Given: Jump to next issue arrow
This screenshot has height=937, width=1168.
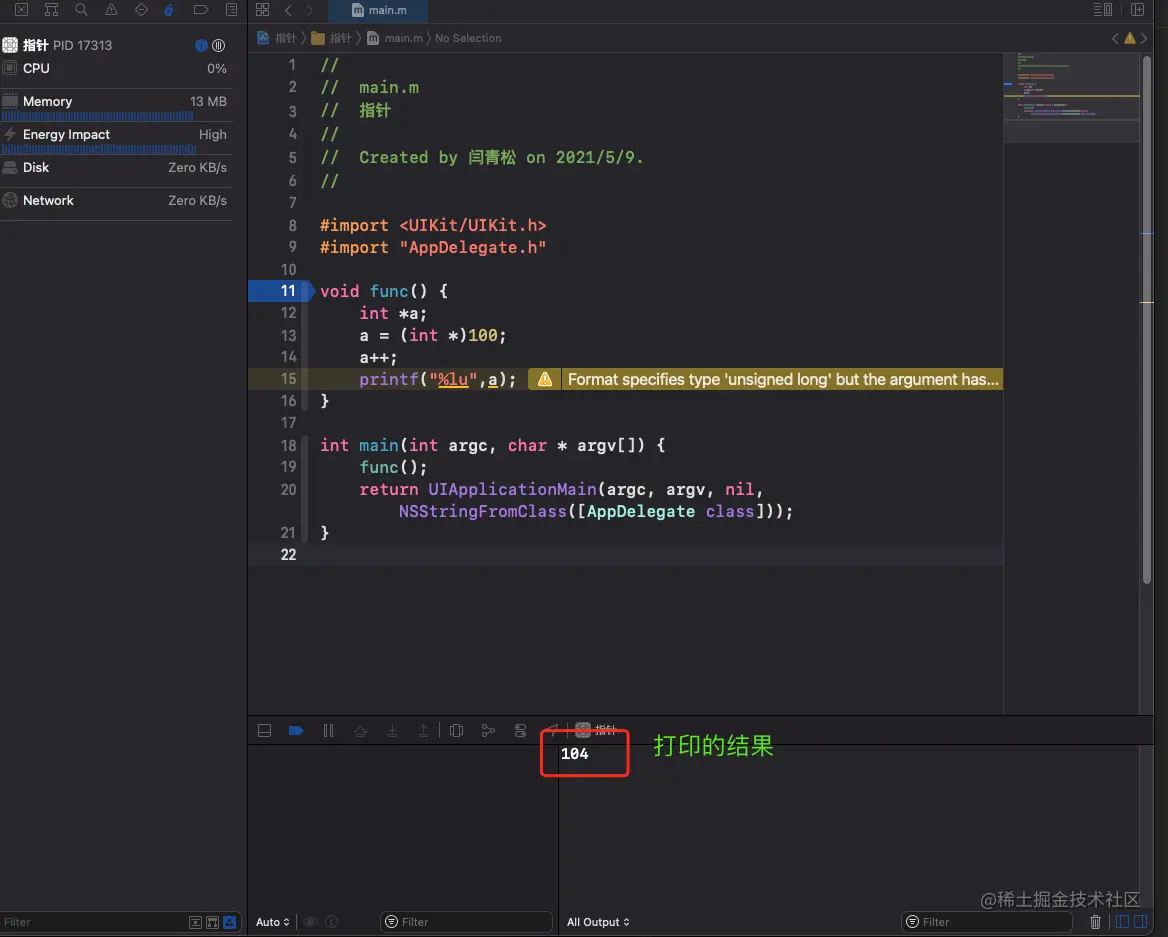Looking at the screenshot, I should [1144, 38].
